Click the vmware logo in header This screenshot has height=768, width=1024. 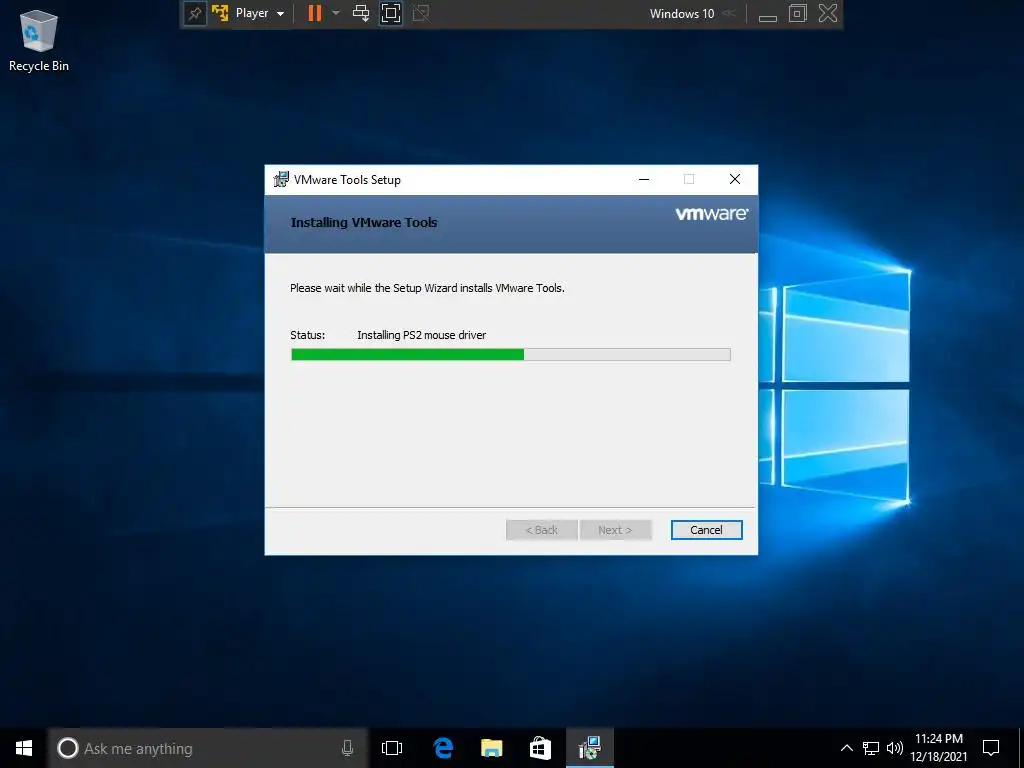(x=711, y=214)
